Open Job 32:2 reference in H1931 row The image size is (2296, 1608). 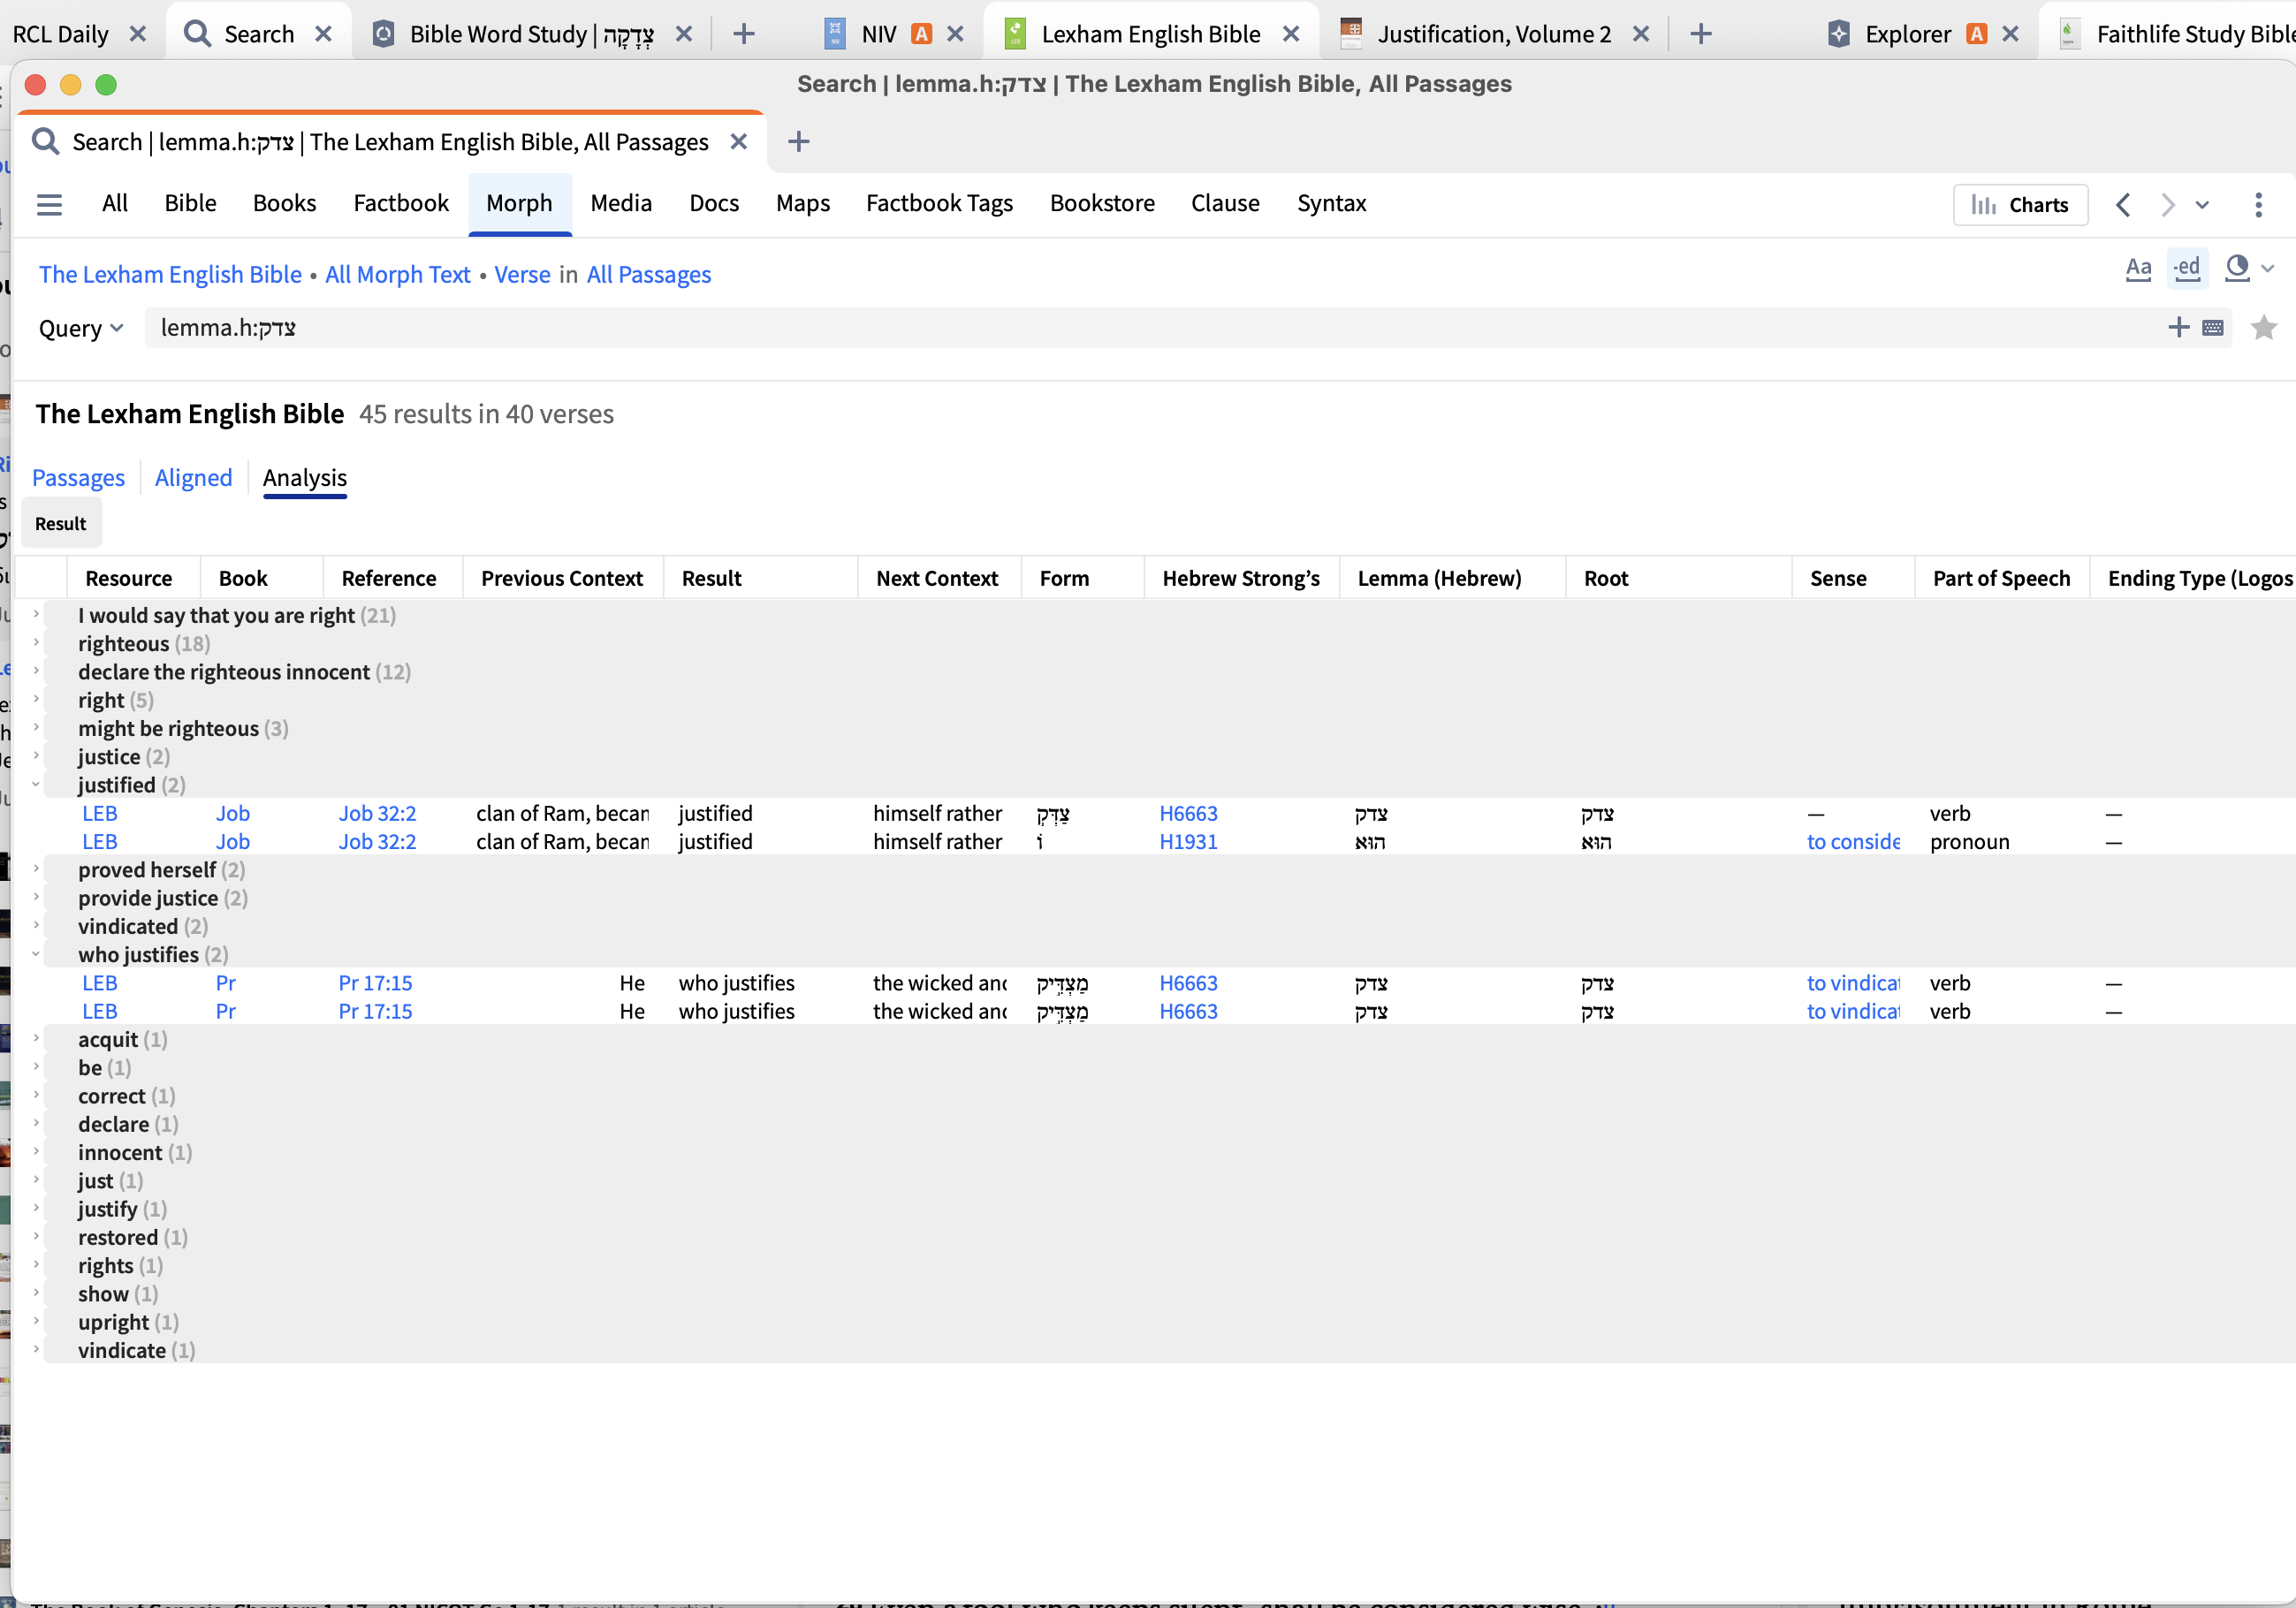377,841
